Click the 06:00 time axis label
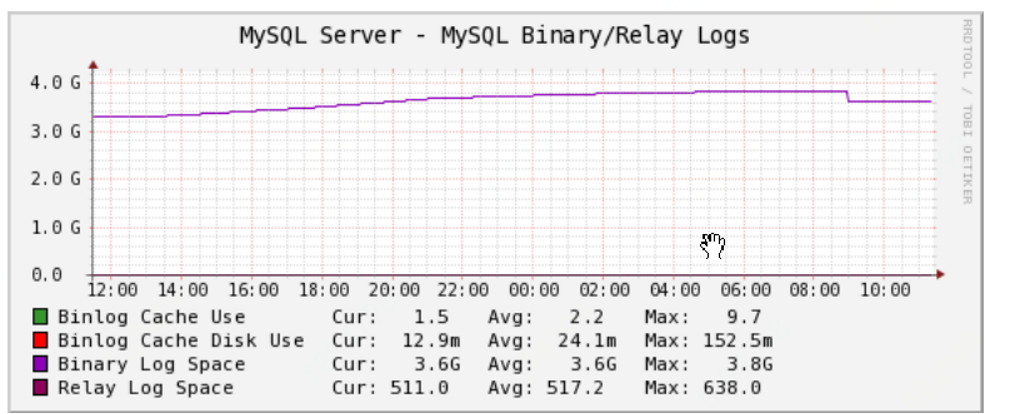This screenshot has width=1010, height=414. point(745,290)
